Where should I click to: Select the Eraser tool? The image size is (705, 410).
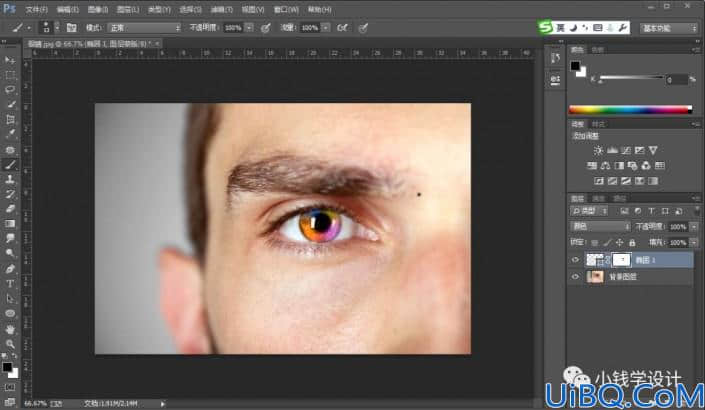click(x=10, y=209)
